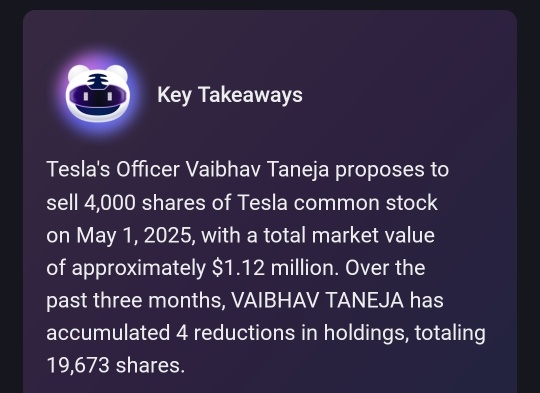The height and width of the screenshot is (393, 540).
Task: Click the AI bear mascot icon
Action: (x=98, y=93)
